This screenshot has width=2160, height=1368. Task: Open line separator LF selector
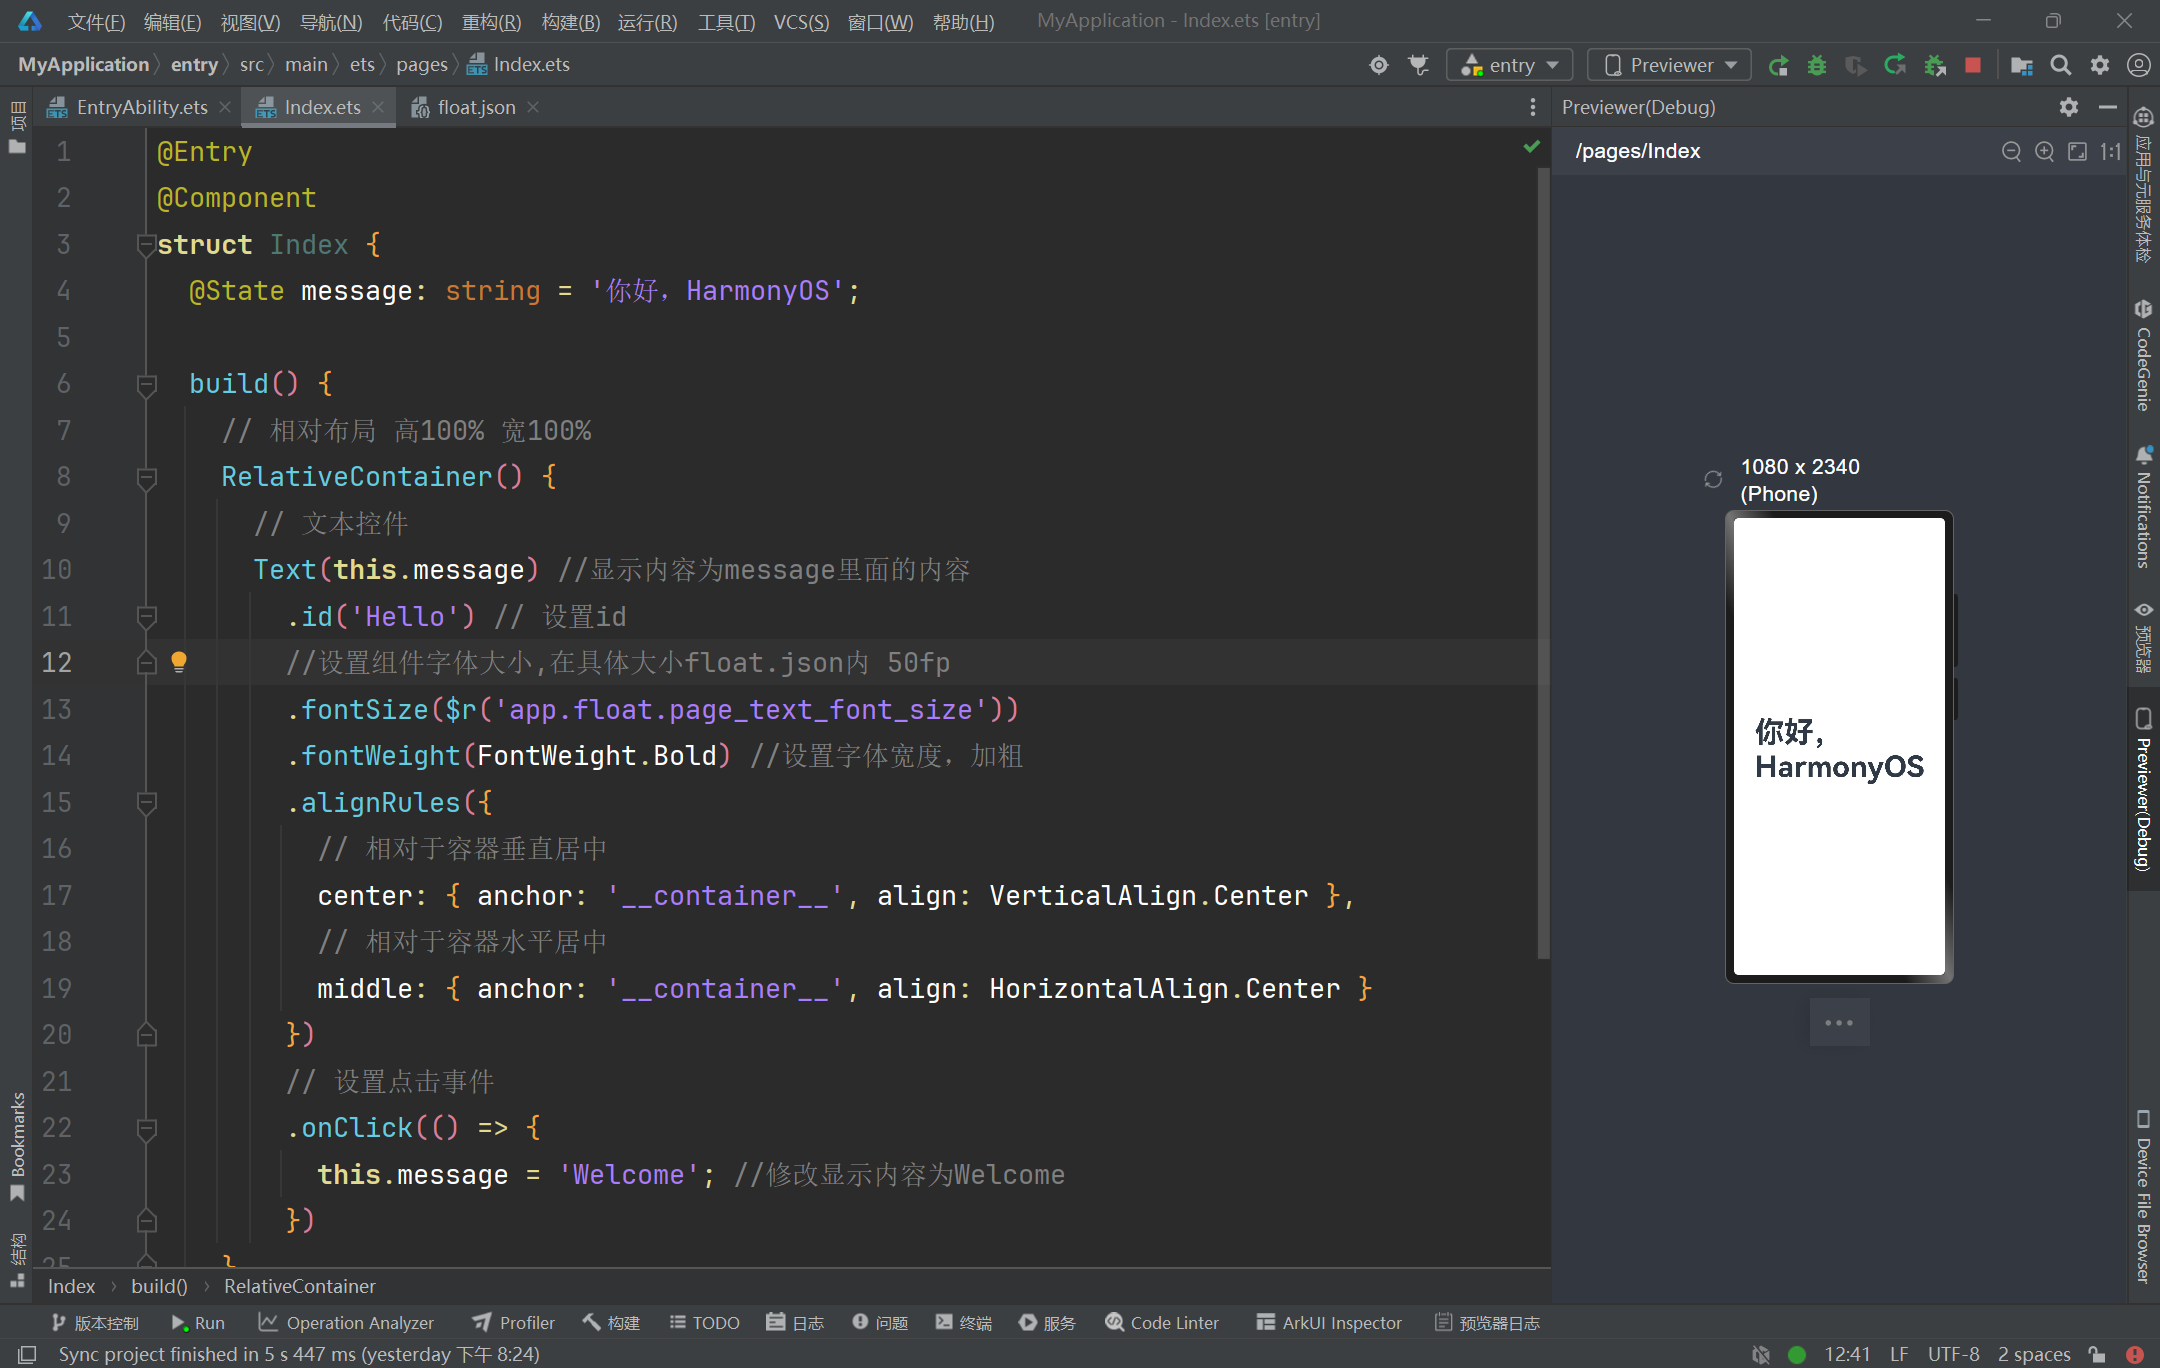(x=1899, y=1354)
